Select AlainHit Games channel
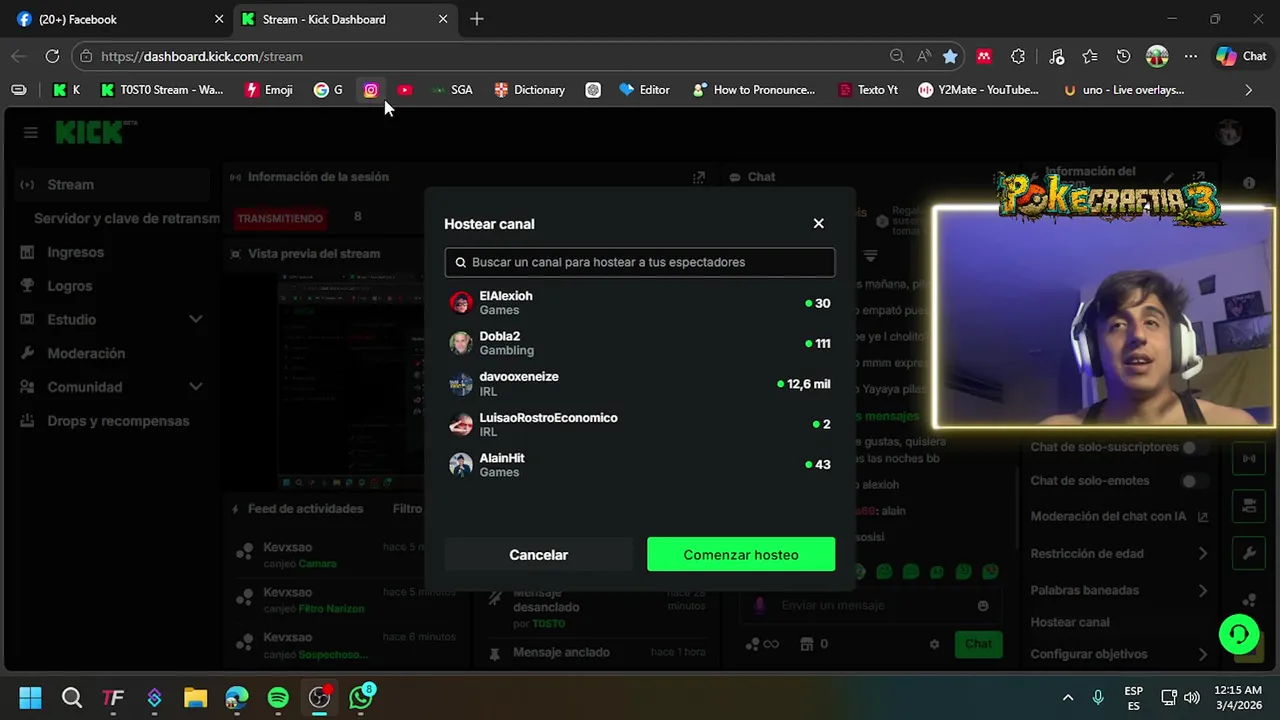1280x720 pixels. pos(640,465)
